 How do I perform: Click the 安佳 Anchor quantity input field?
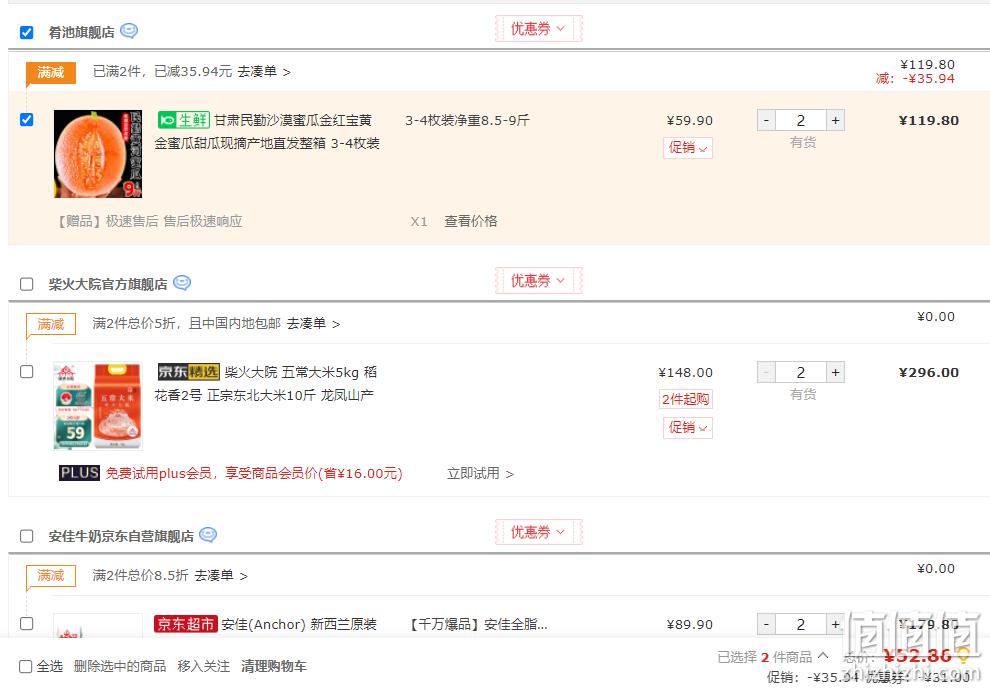[x=801, y=624]
